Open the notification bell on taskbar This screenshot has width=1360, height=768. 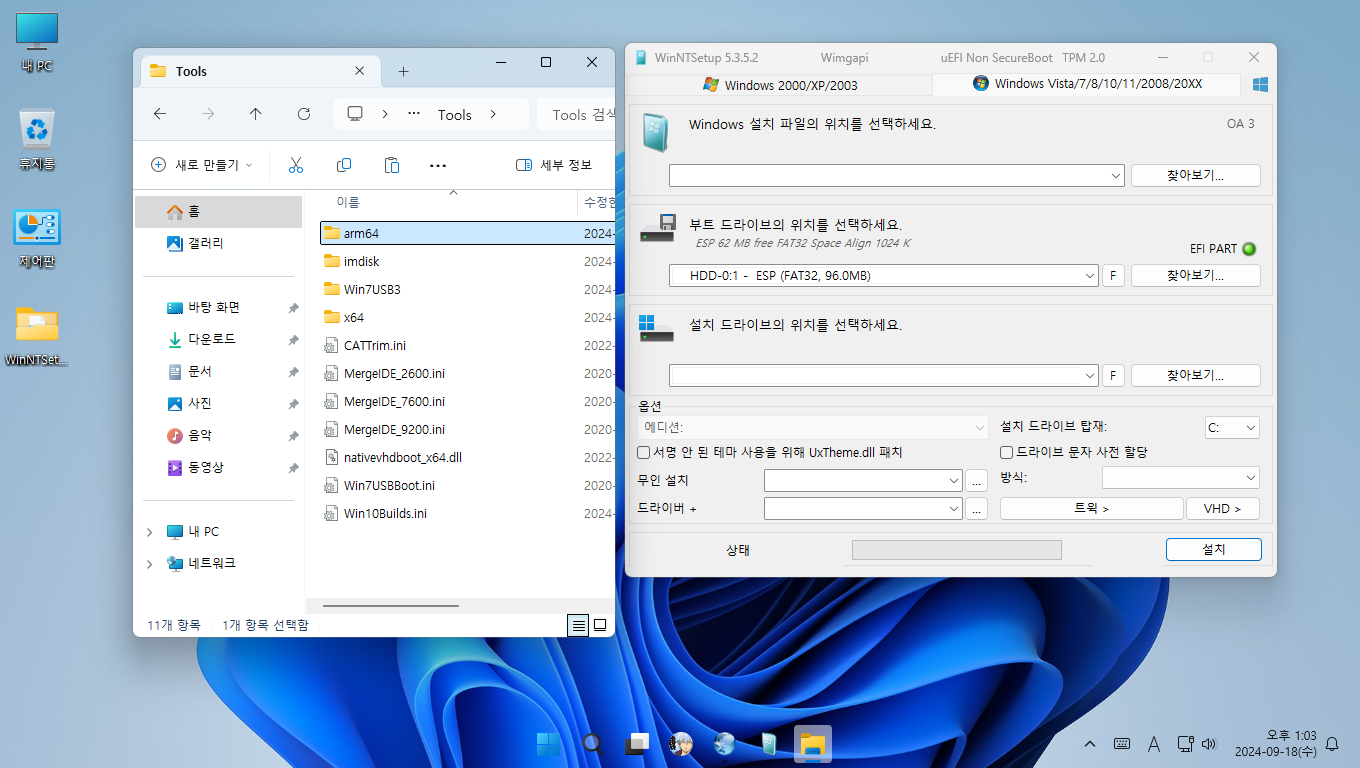1332,744
